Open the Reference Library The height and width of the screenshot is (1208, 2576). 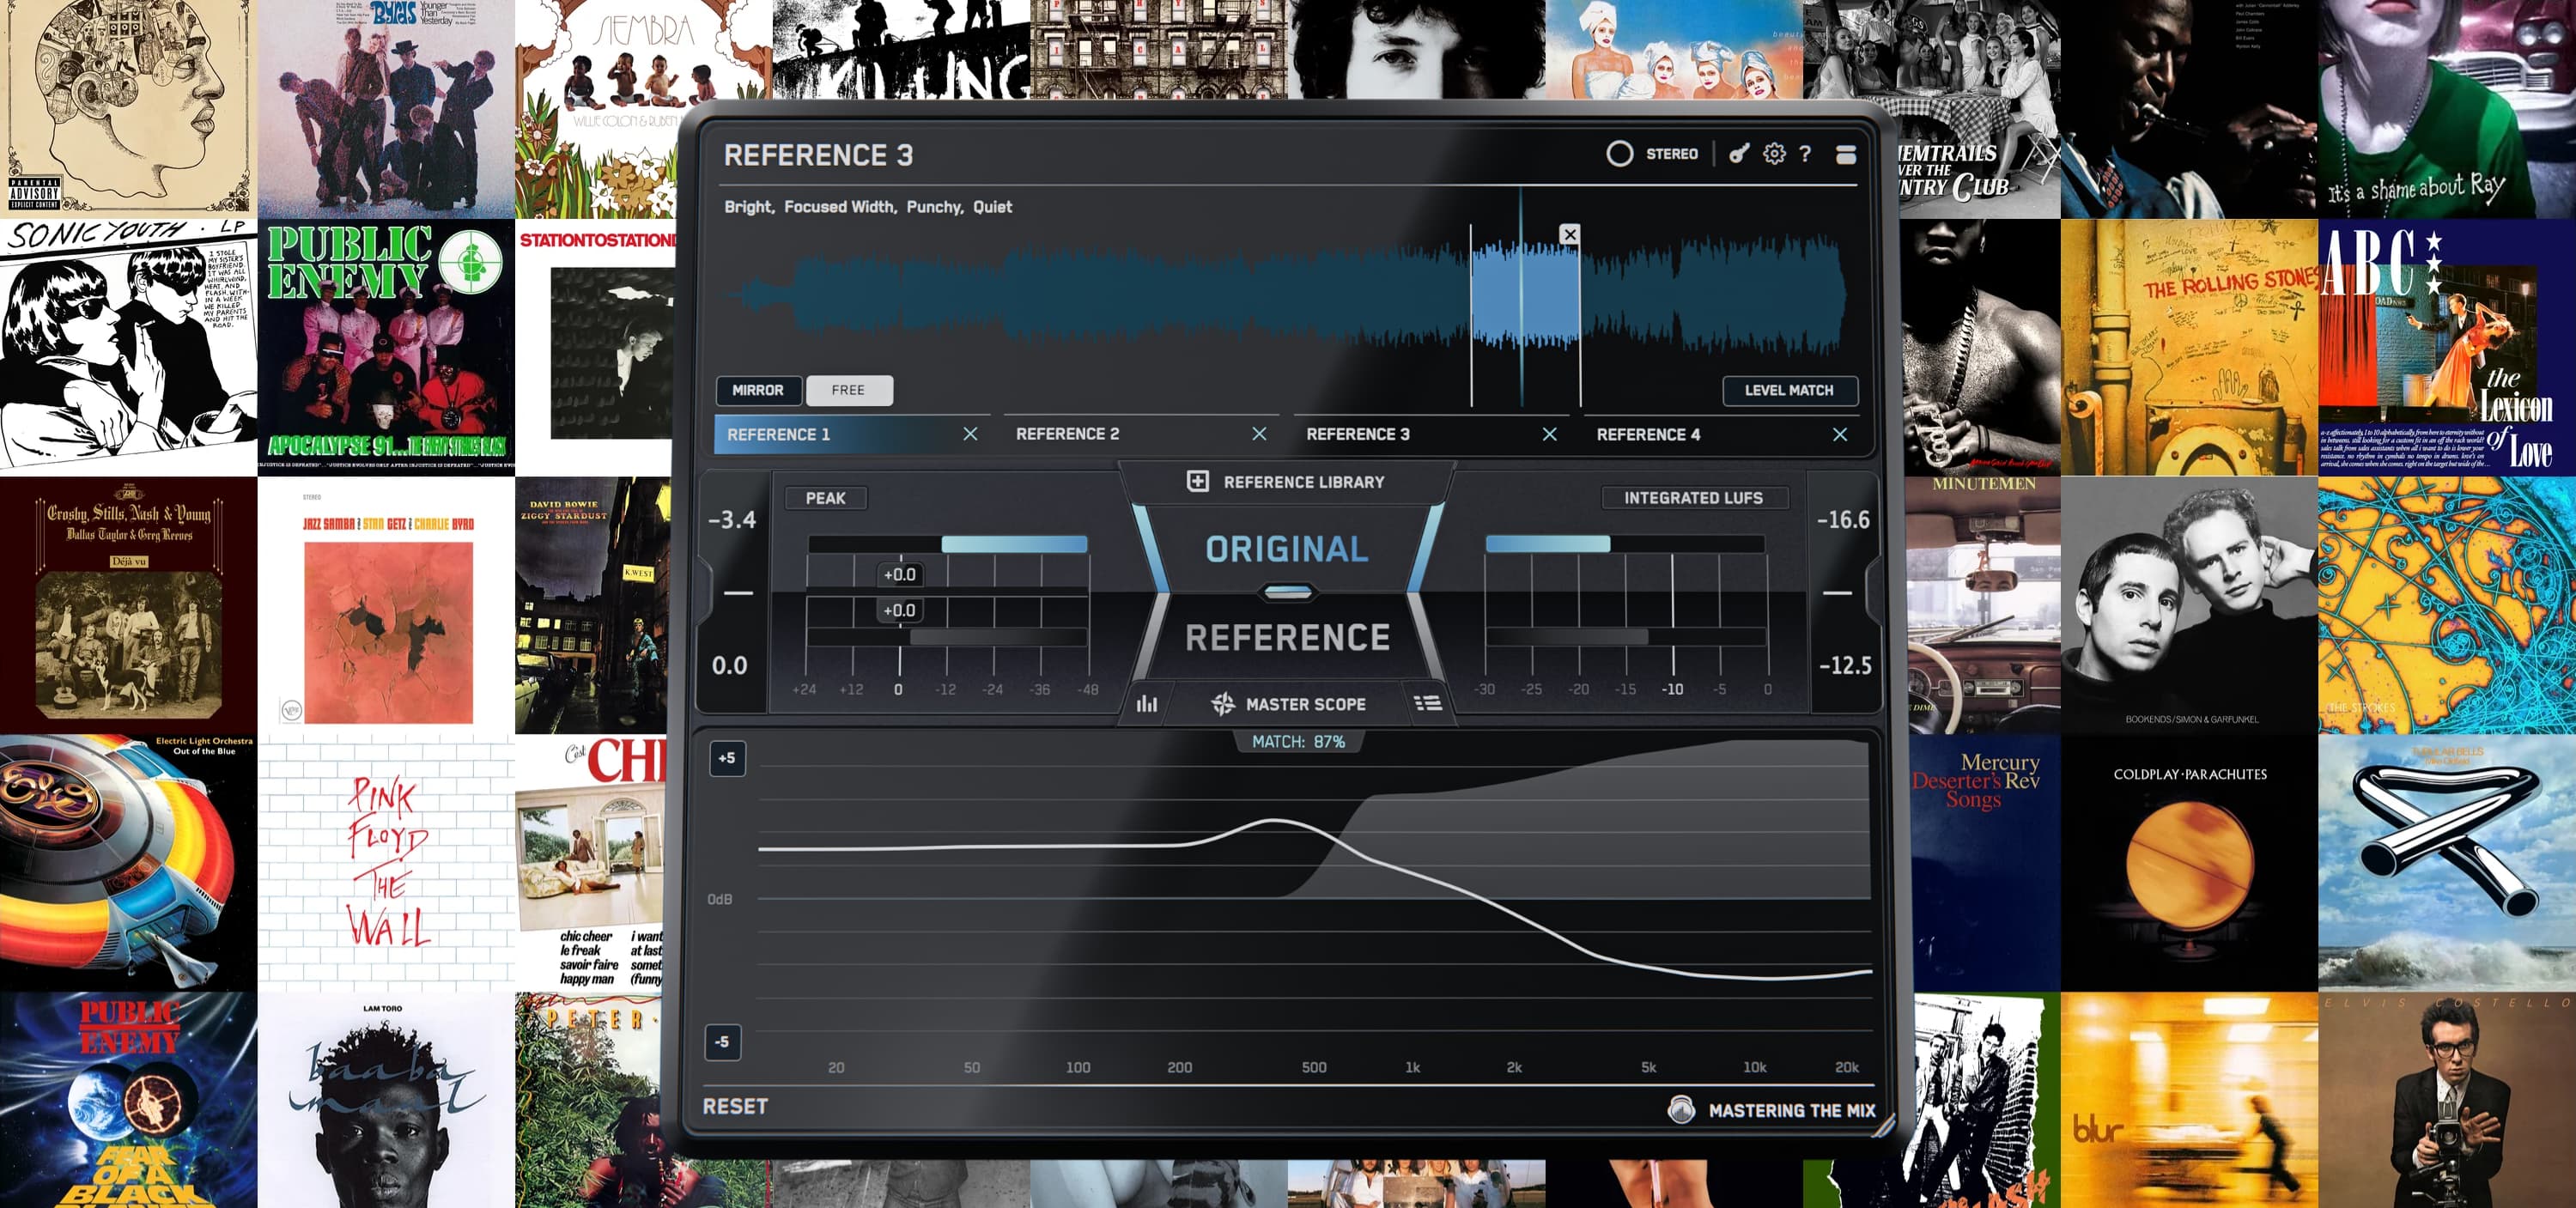(1285, 482)
